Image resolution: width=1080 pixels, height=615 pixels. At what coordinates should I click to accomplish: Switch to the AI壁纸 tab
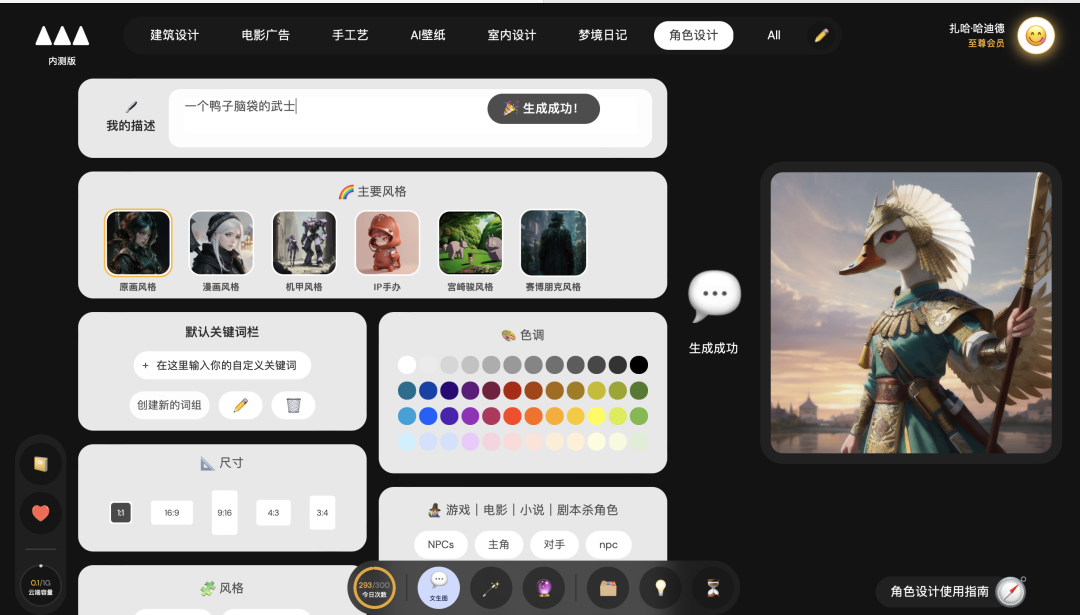[428, 35]
